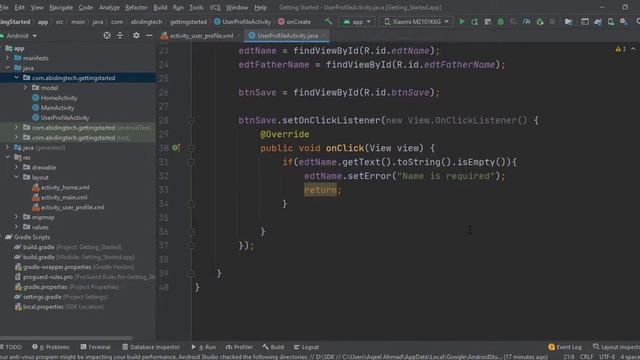Click the highlighted return keyword
This screenshot has width=640, height=360.
click(x=320, y=190)
